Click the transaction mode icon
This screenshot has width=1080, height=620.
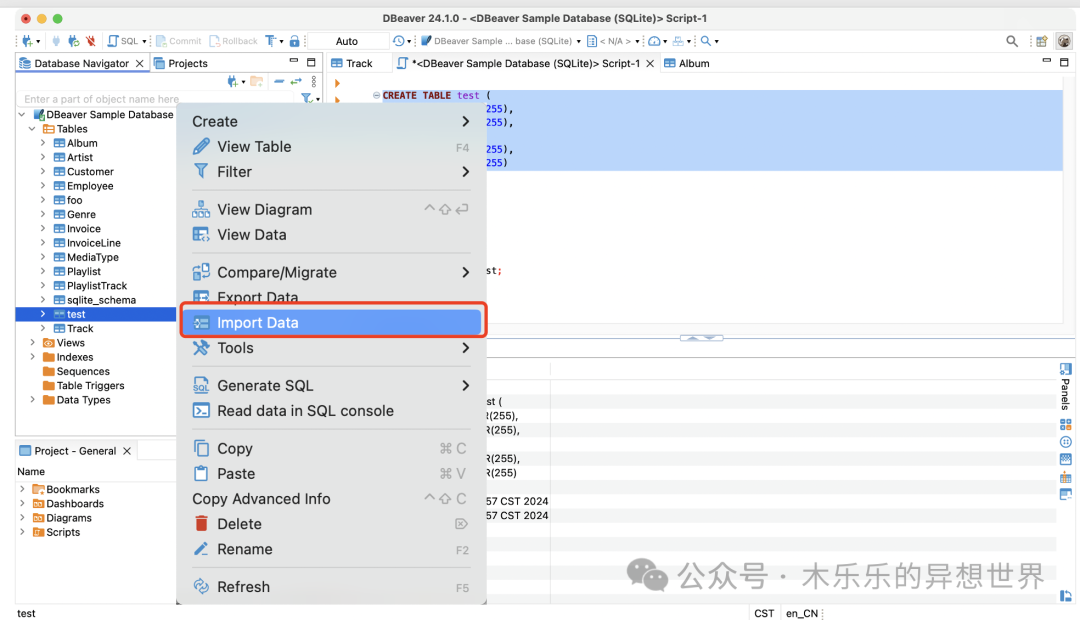(x=271, y=41)
